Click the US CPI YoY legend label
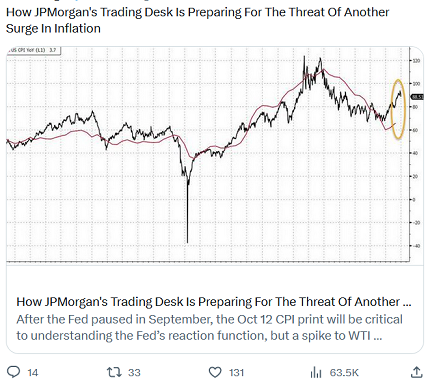Viewport: 428px width, 384px height. point(33,50)
